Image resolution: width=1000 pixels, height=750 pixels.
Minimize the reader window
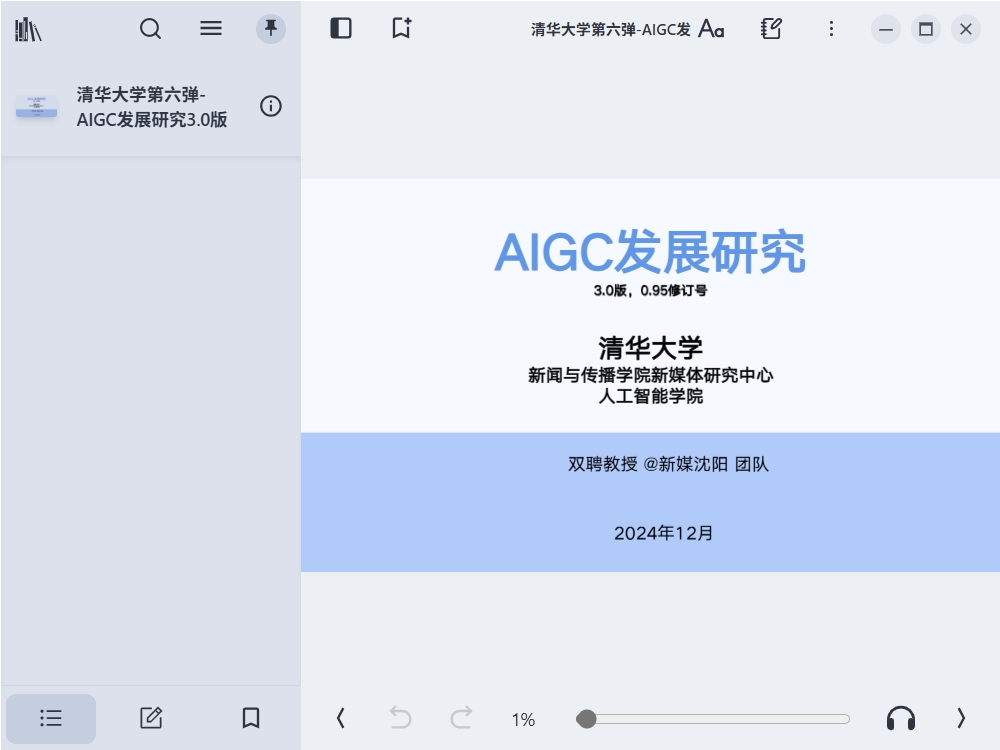[886, 29]
